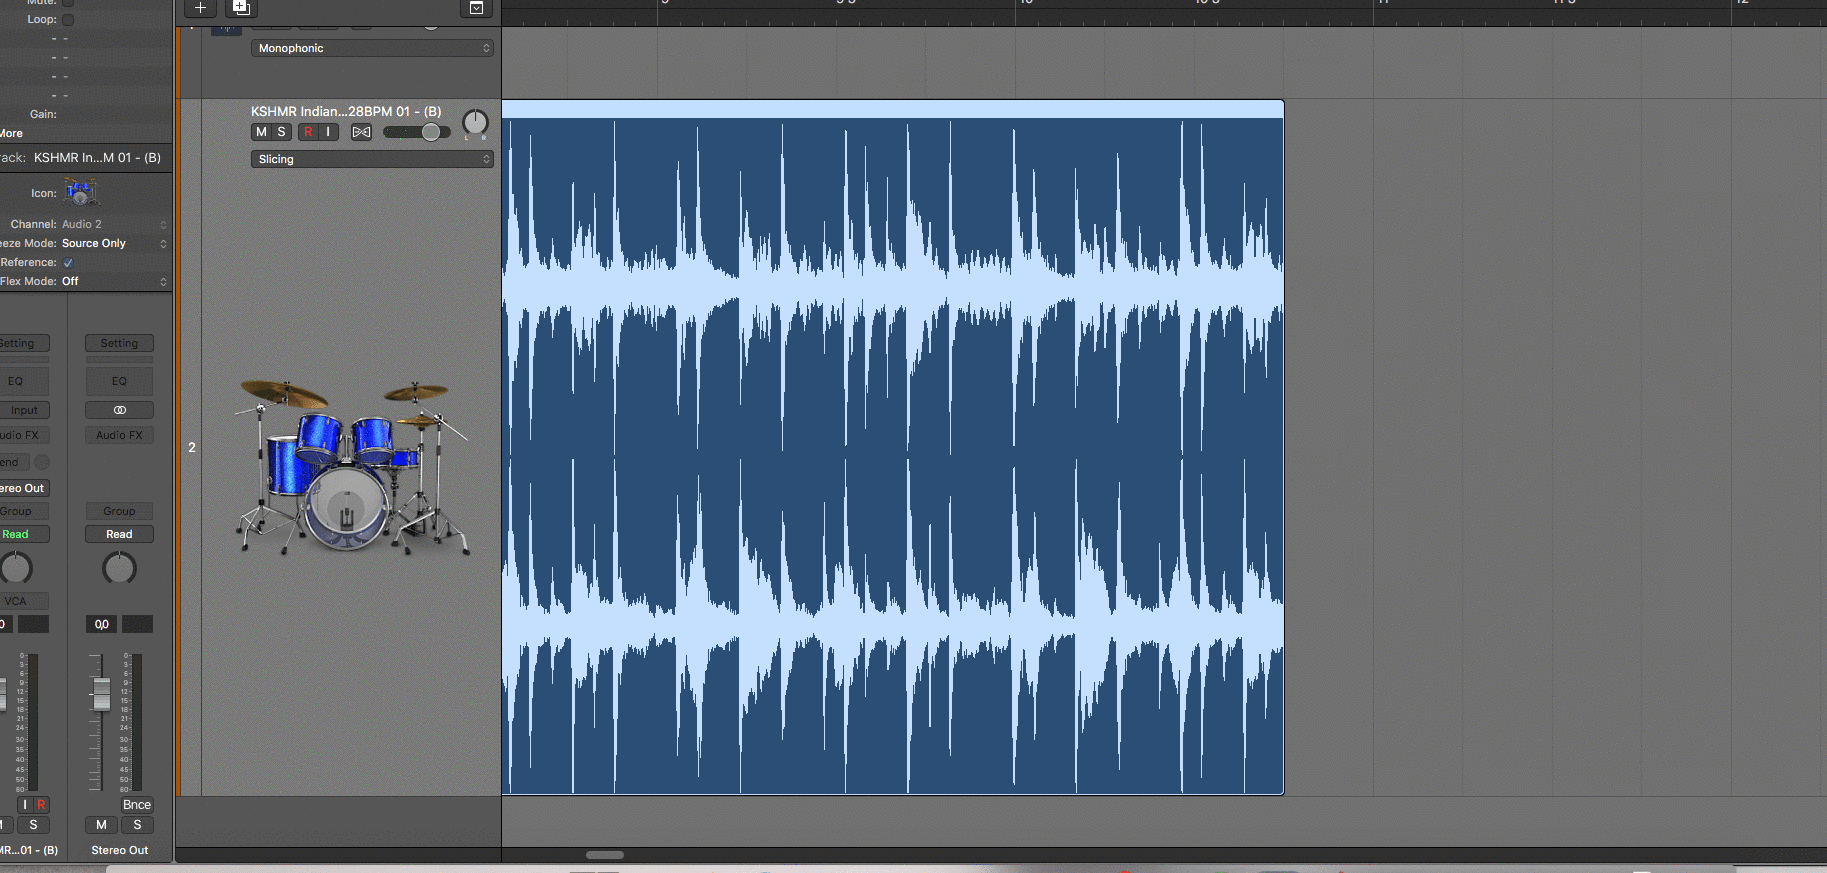Click the 0,0 peak level display on Stereo Out
Image resolution: width=1827 pixels, height=873 pixels.
(x=102, y=624)
